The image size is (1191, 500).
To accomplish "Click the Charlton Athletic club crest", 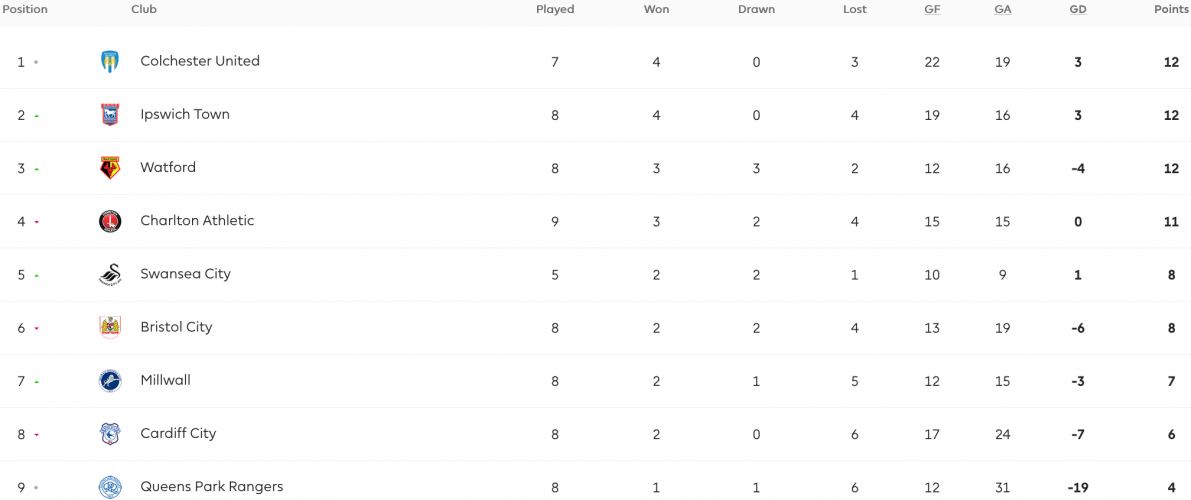I will (x=110, y=221).
